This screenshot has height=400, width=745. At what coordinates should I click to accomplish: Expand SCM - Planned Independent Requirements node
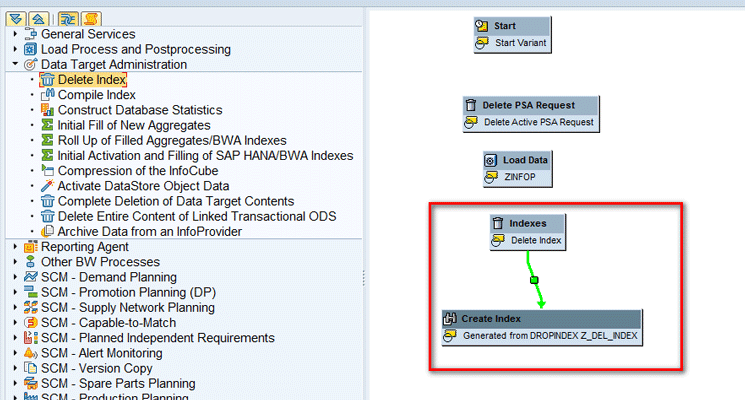tap(15, 338)
